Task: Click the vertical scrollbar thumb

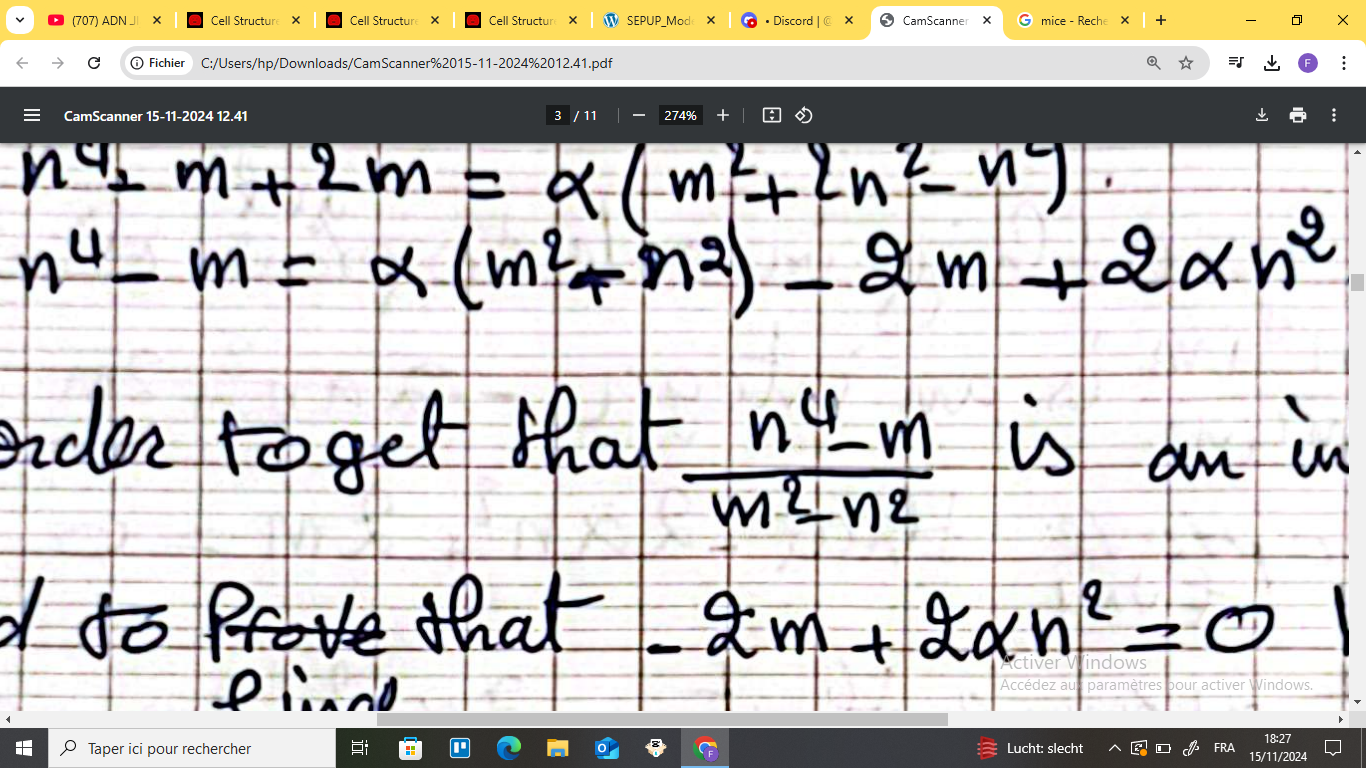Action: tap(1357, 282)
